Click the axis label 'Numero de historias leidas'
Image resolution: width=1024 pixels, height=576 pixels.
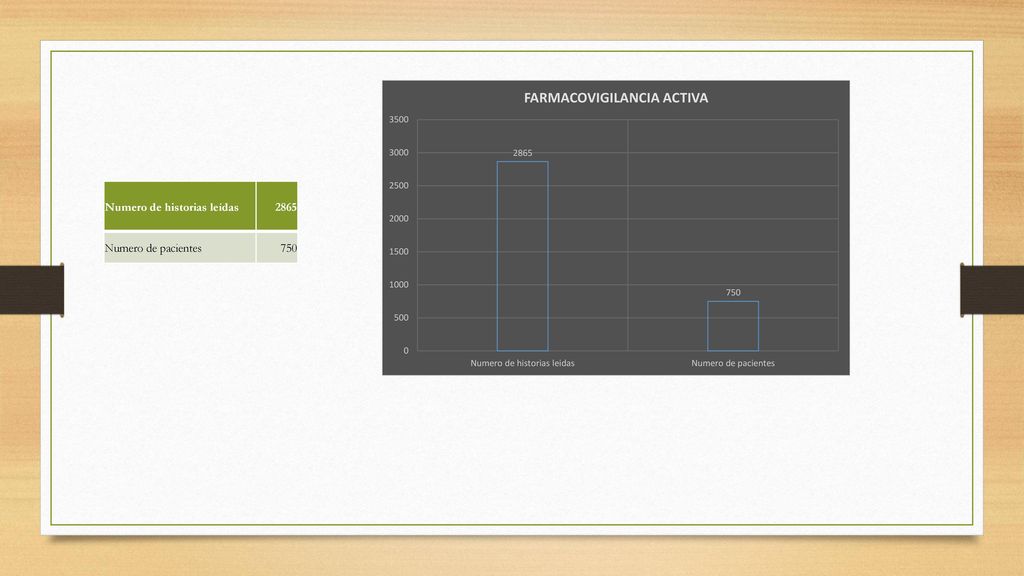tap(522, 363)
